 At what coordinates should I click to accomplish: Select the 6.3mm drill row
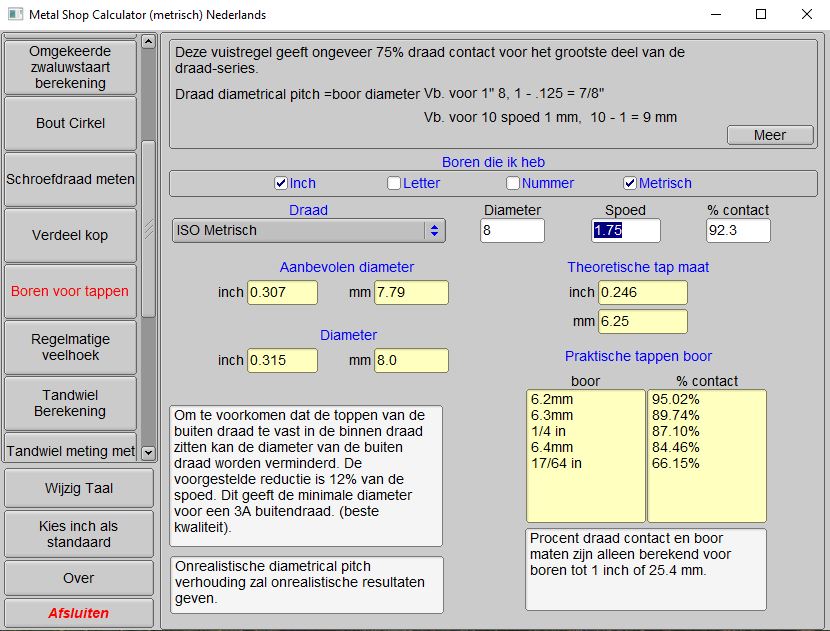[586, 415]
